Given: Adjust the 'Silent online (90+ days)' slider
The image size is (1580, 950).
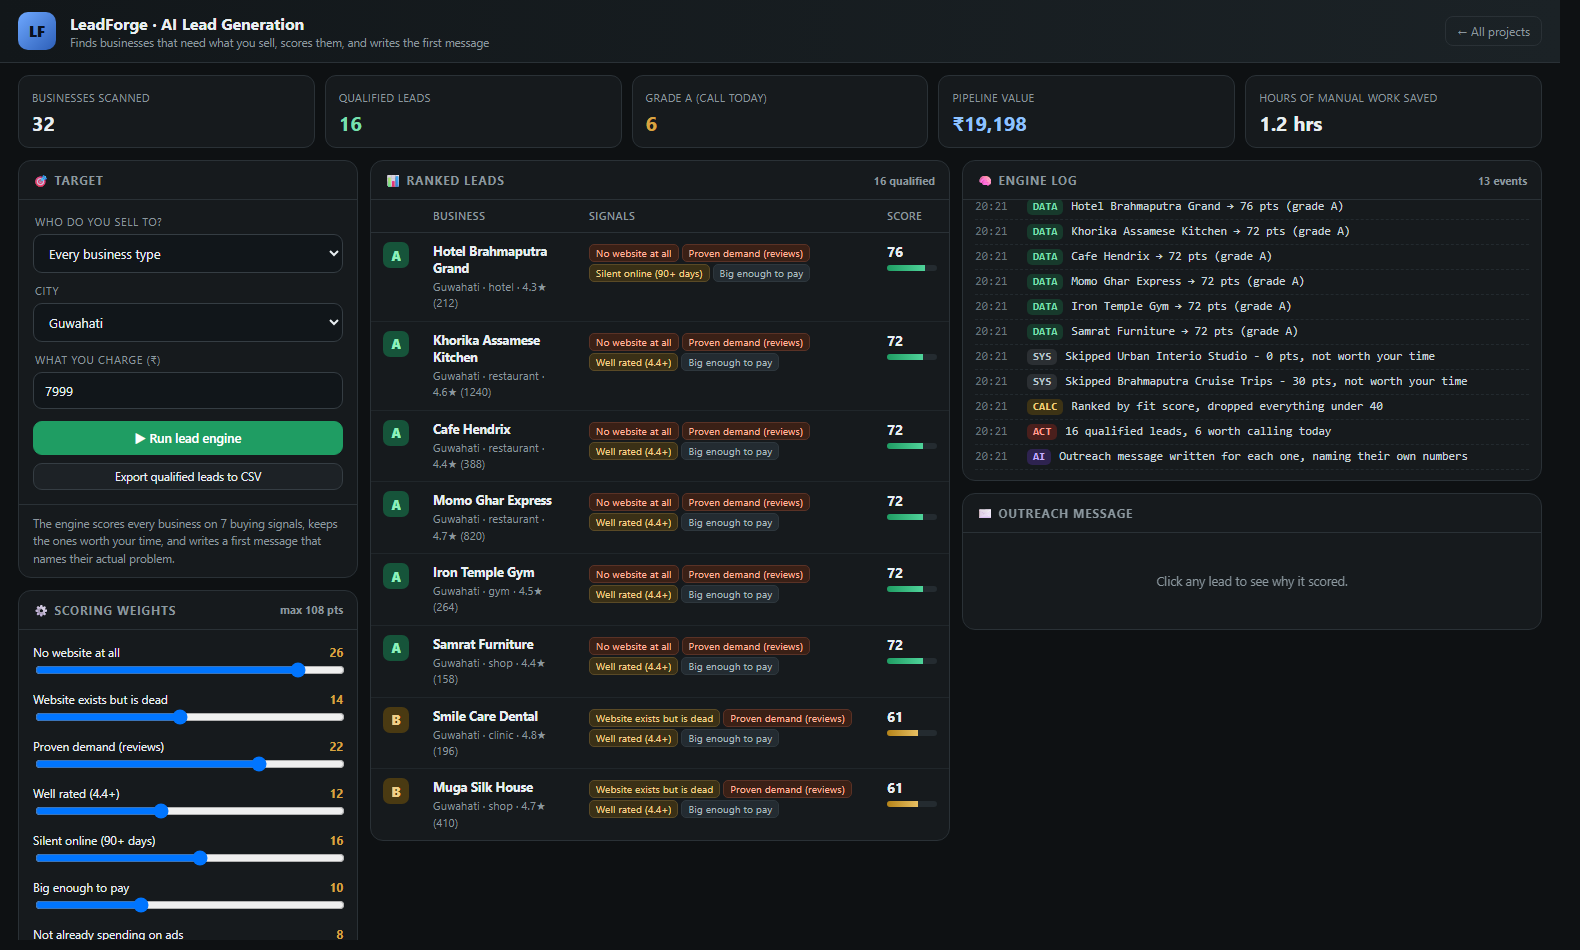Looking at the screenshot, I should pos(190,858).
